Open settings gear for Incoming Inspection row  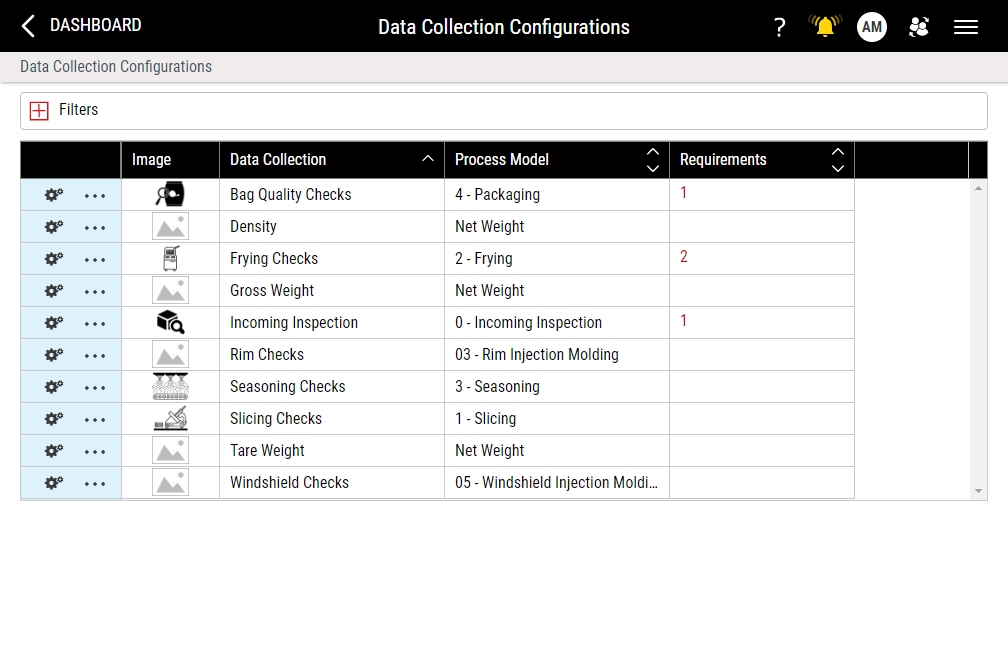click(x=51, y=323)
